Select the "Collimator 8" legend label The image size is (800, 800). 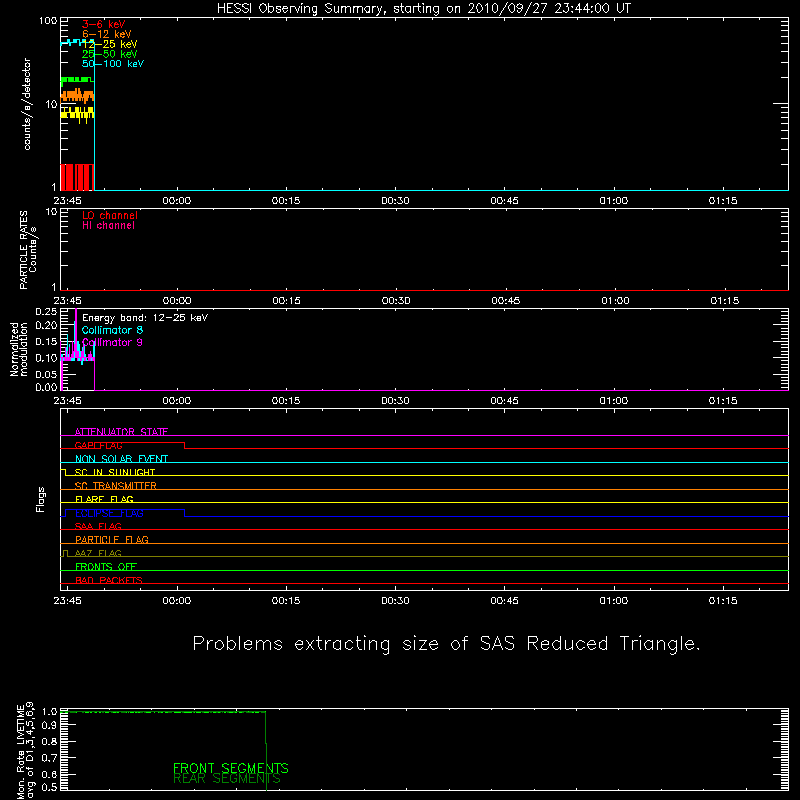coord(112,330)
